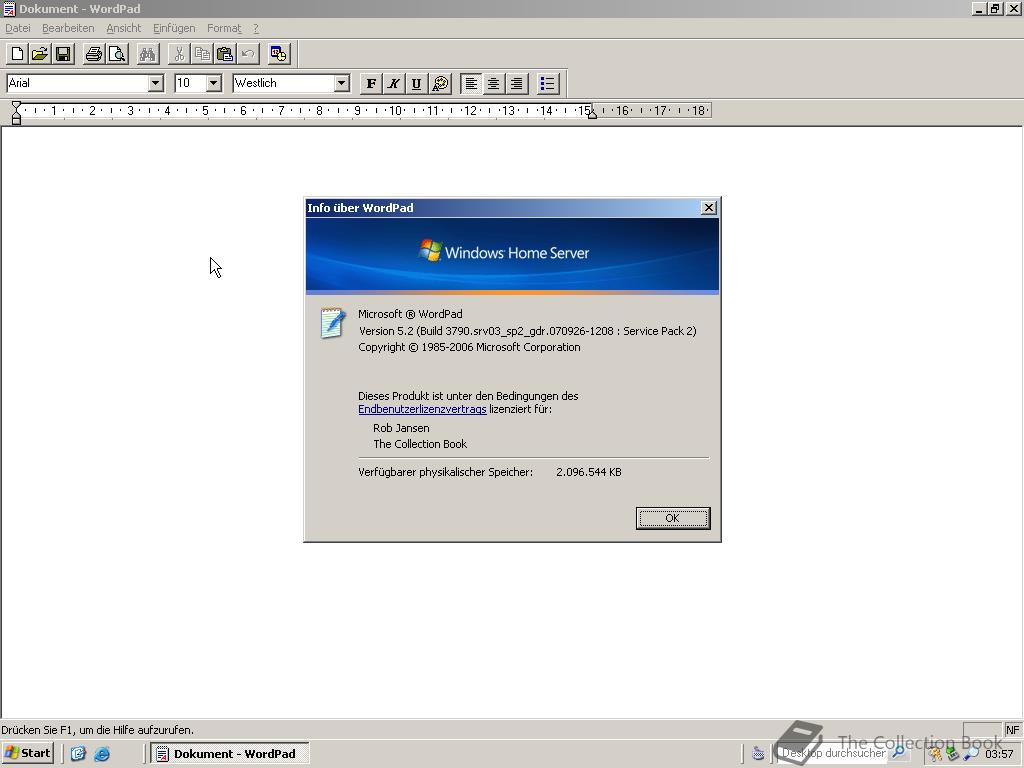Viewport: 1024px width, 768px height.
Task: Click the WordPad notepad icon in dialog
Action: [332, 323]
